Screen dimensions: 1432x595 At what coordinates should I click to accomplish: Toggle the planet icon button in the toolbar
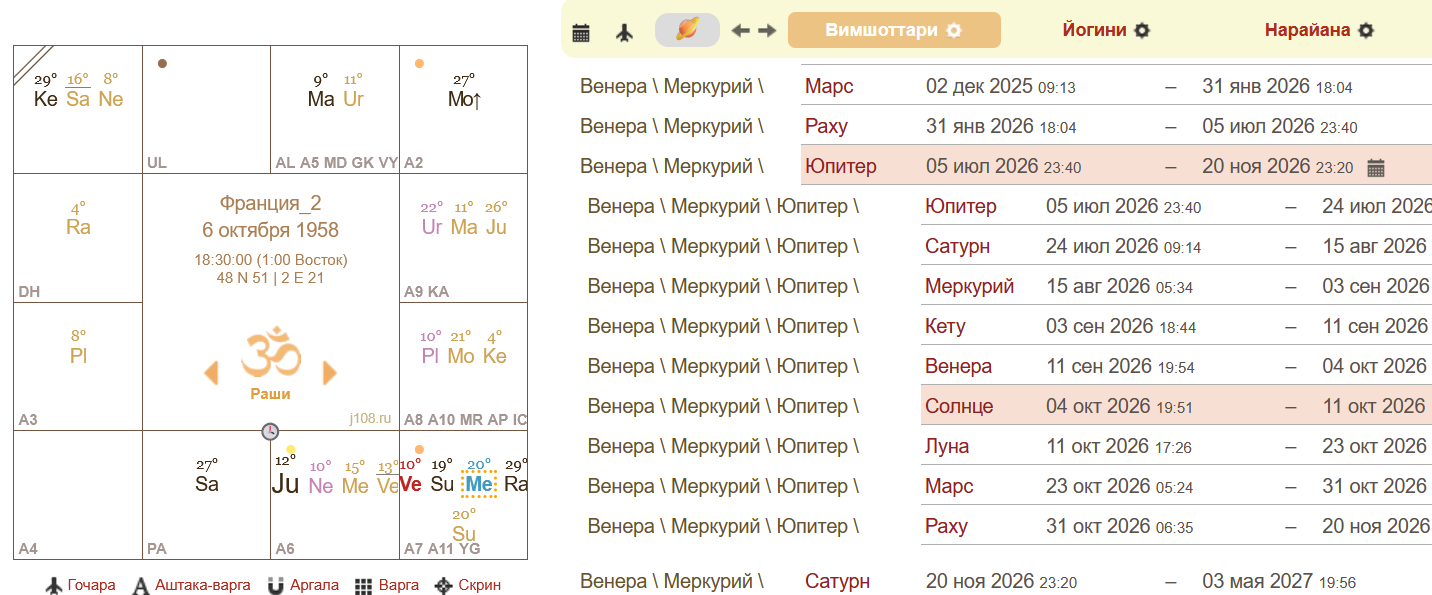point(687,30)
